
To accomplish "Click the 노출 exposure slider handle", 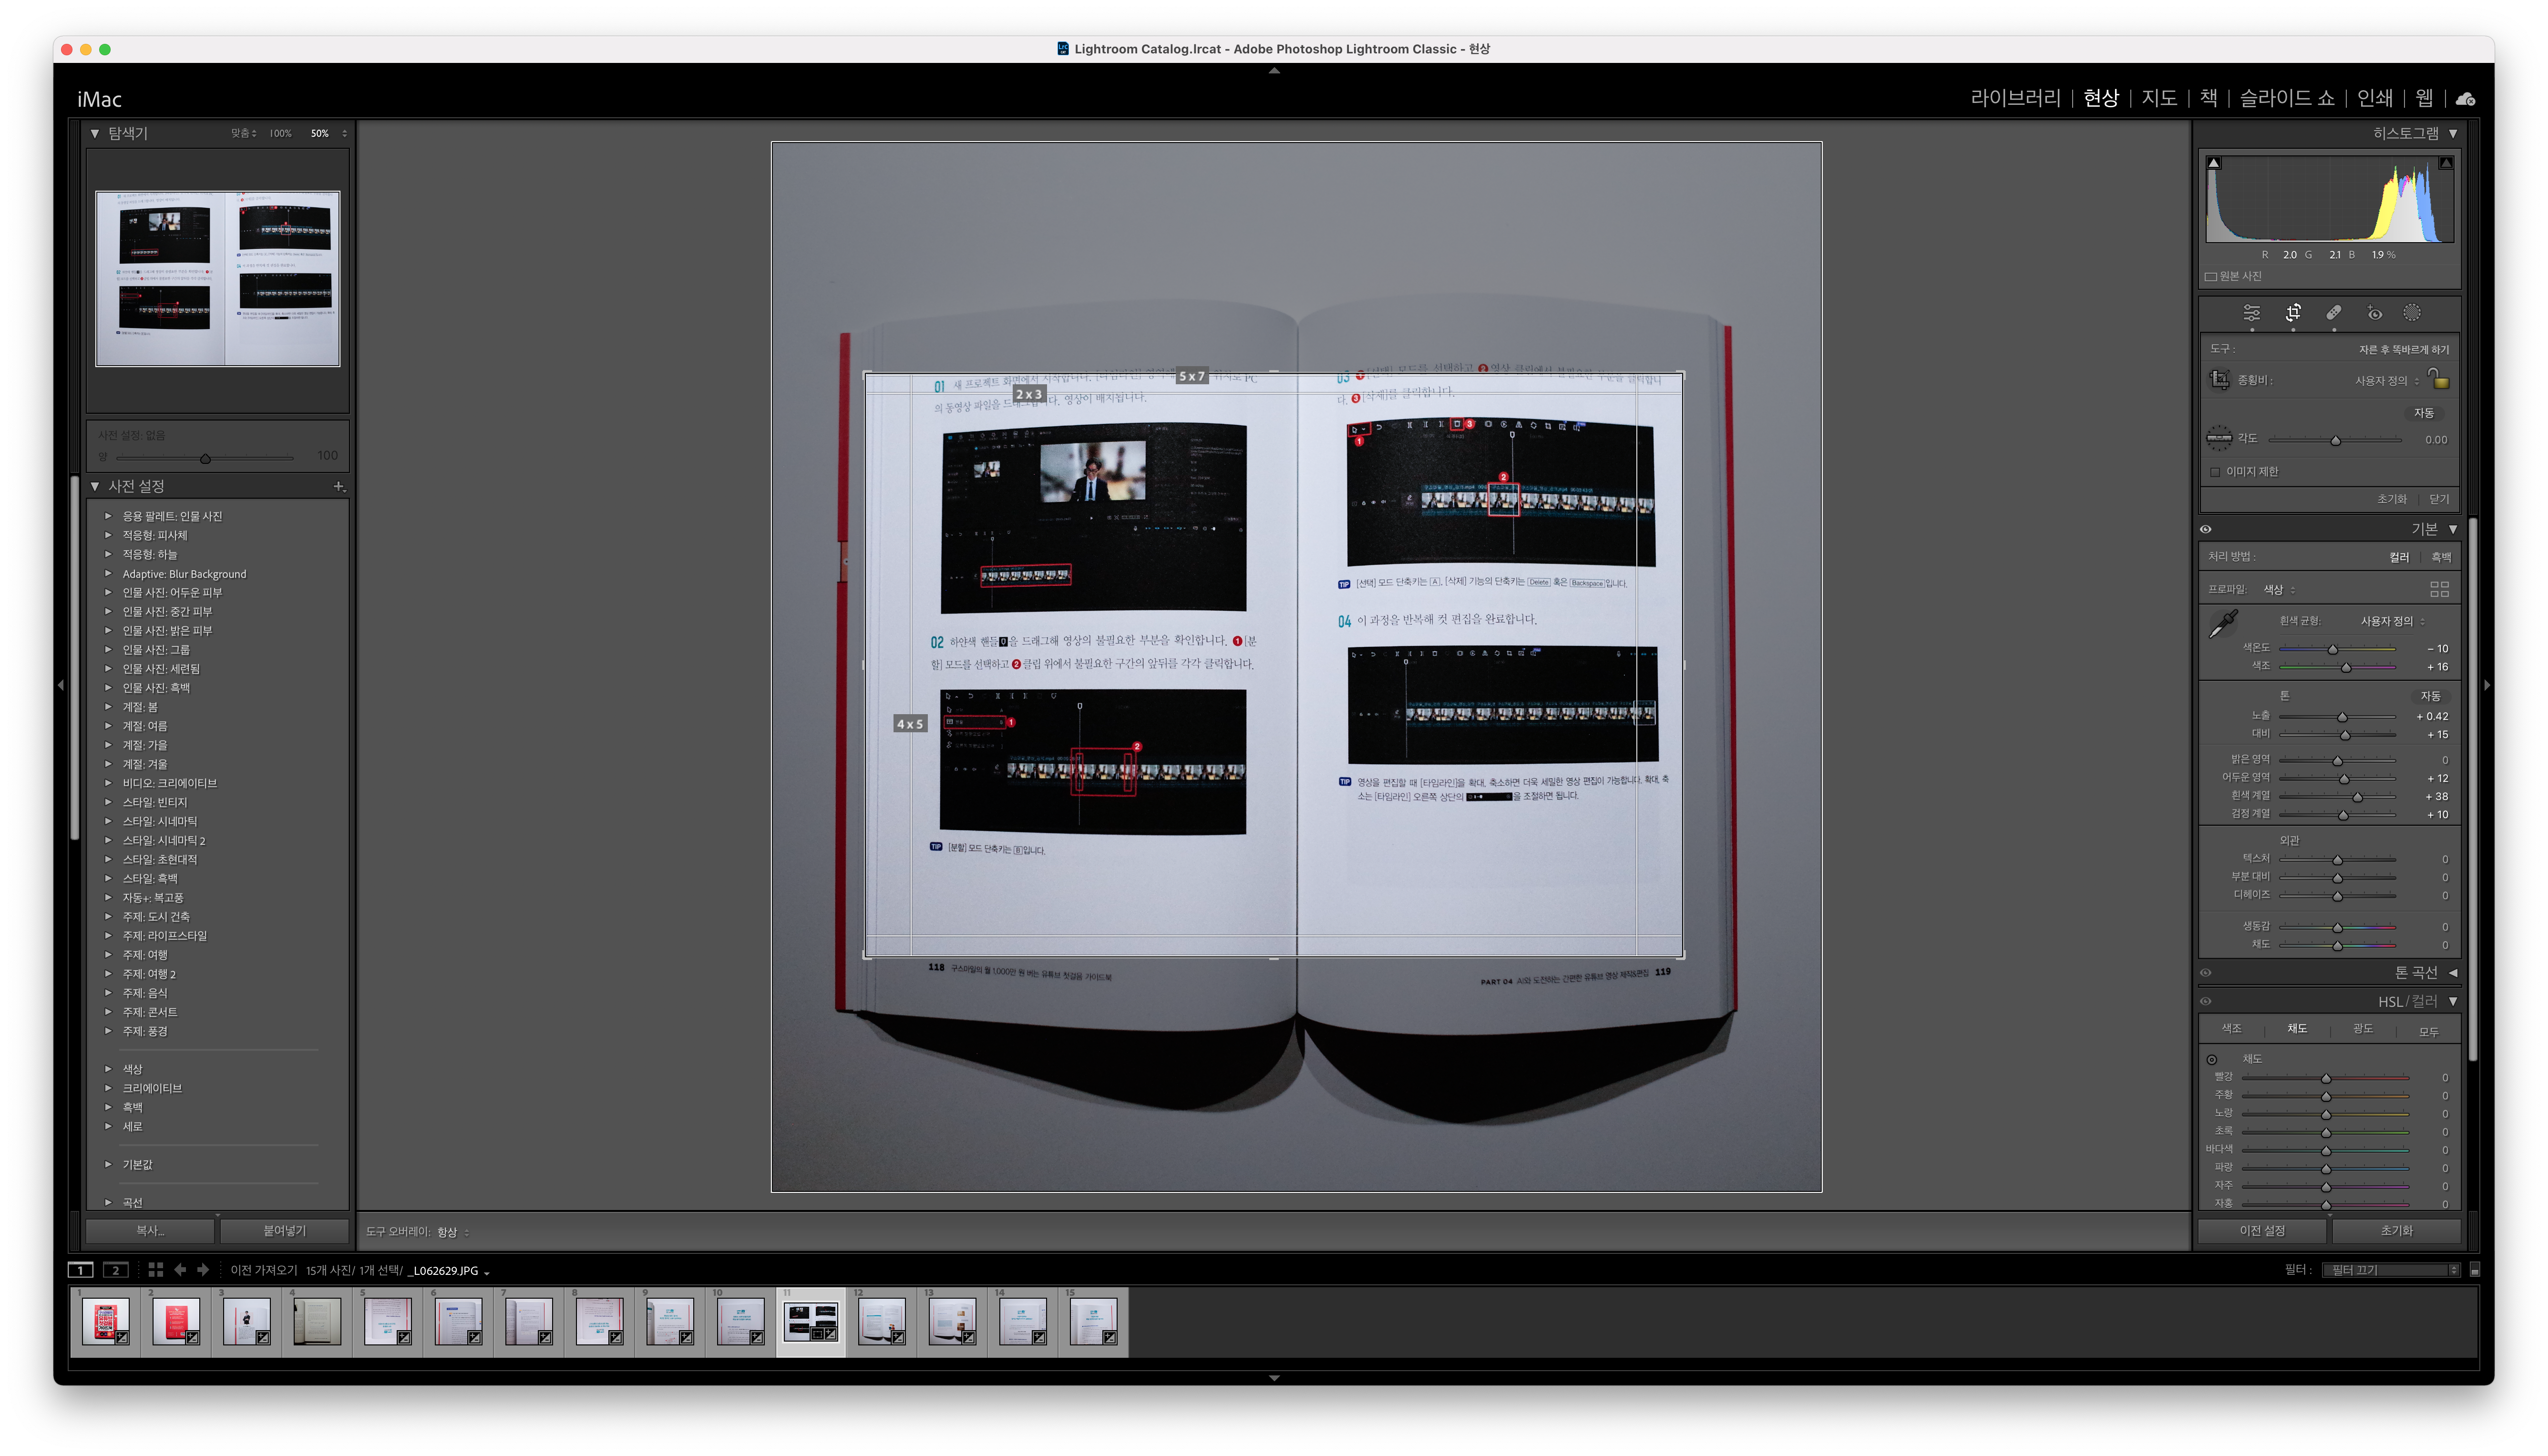I will (2342, 717).
